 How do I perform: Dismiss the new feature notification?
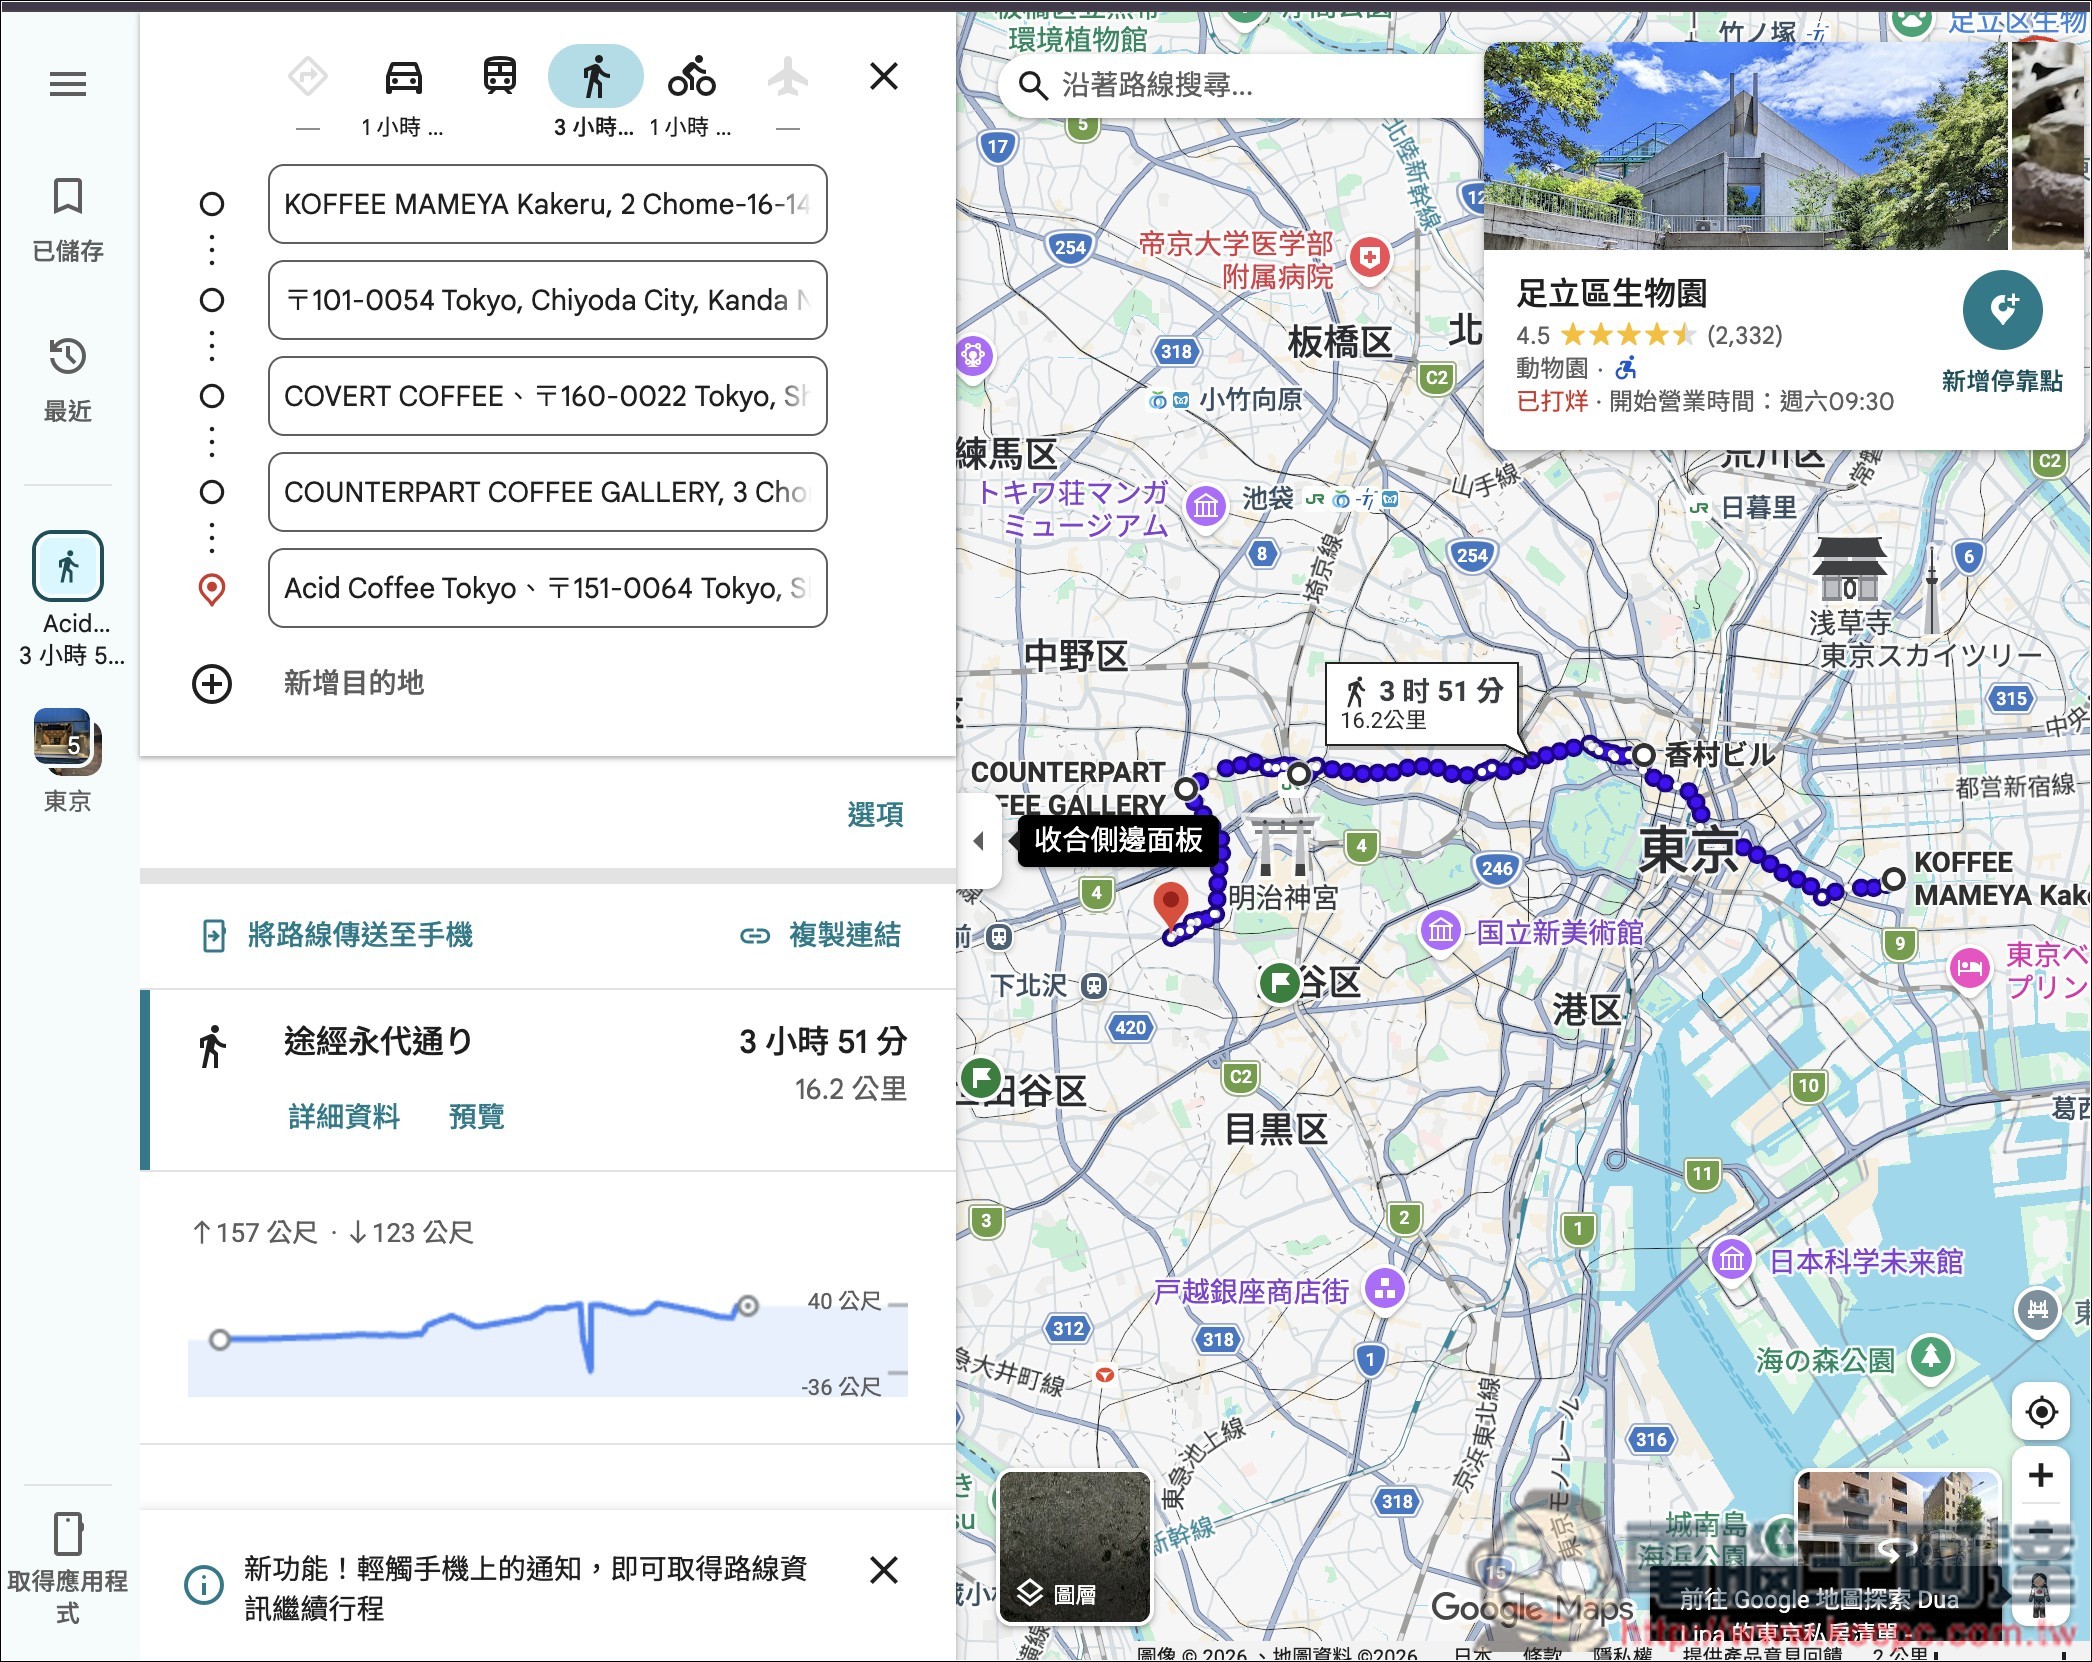pyautogui.click(x=884, y=1570)
